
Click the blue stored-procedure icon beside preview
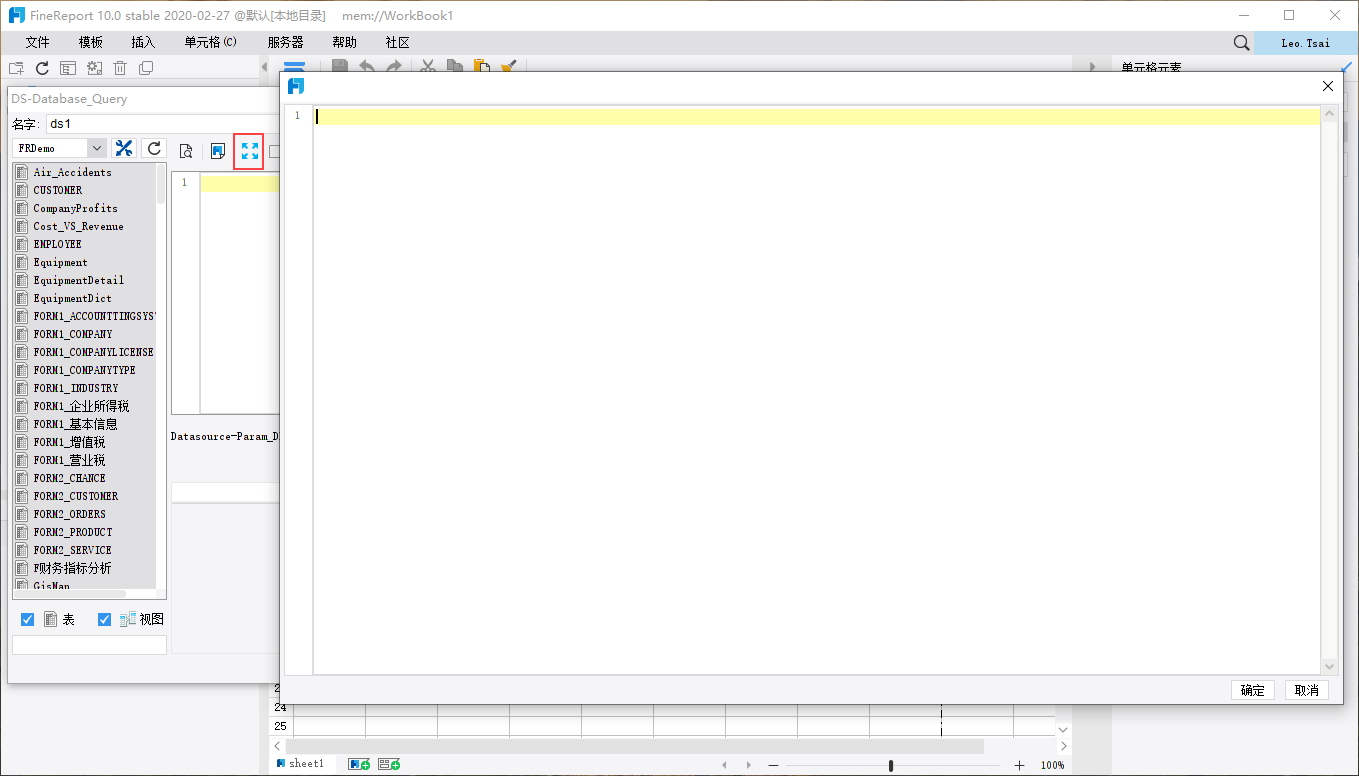click(218, 151)
